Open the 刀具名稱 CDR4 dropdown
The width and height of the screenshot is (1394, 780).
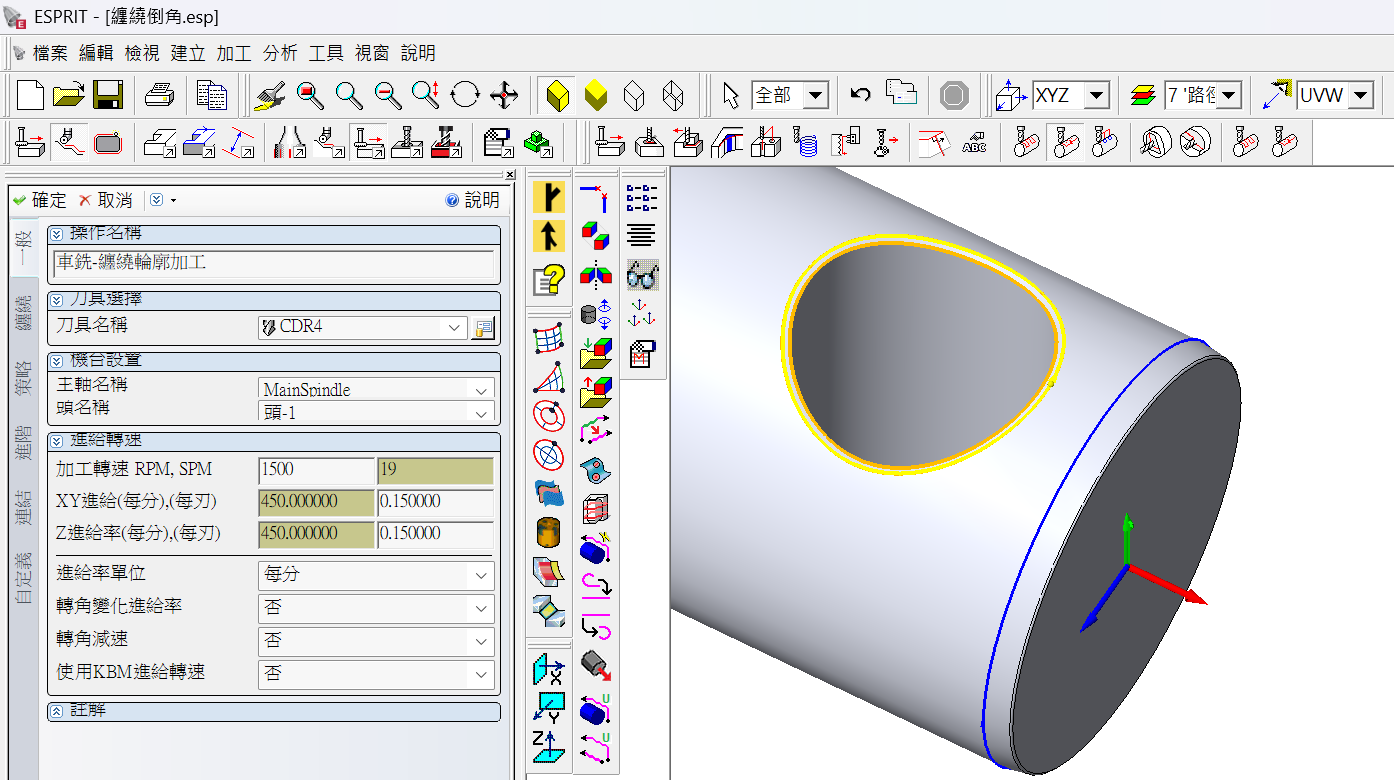coord(455,328)
